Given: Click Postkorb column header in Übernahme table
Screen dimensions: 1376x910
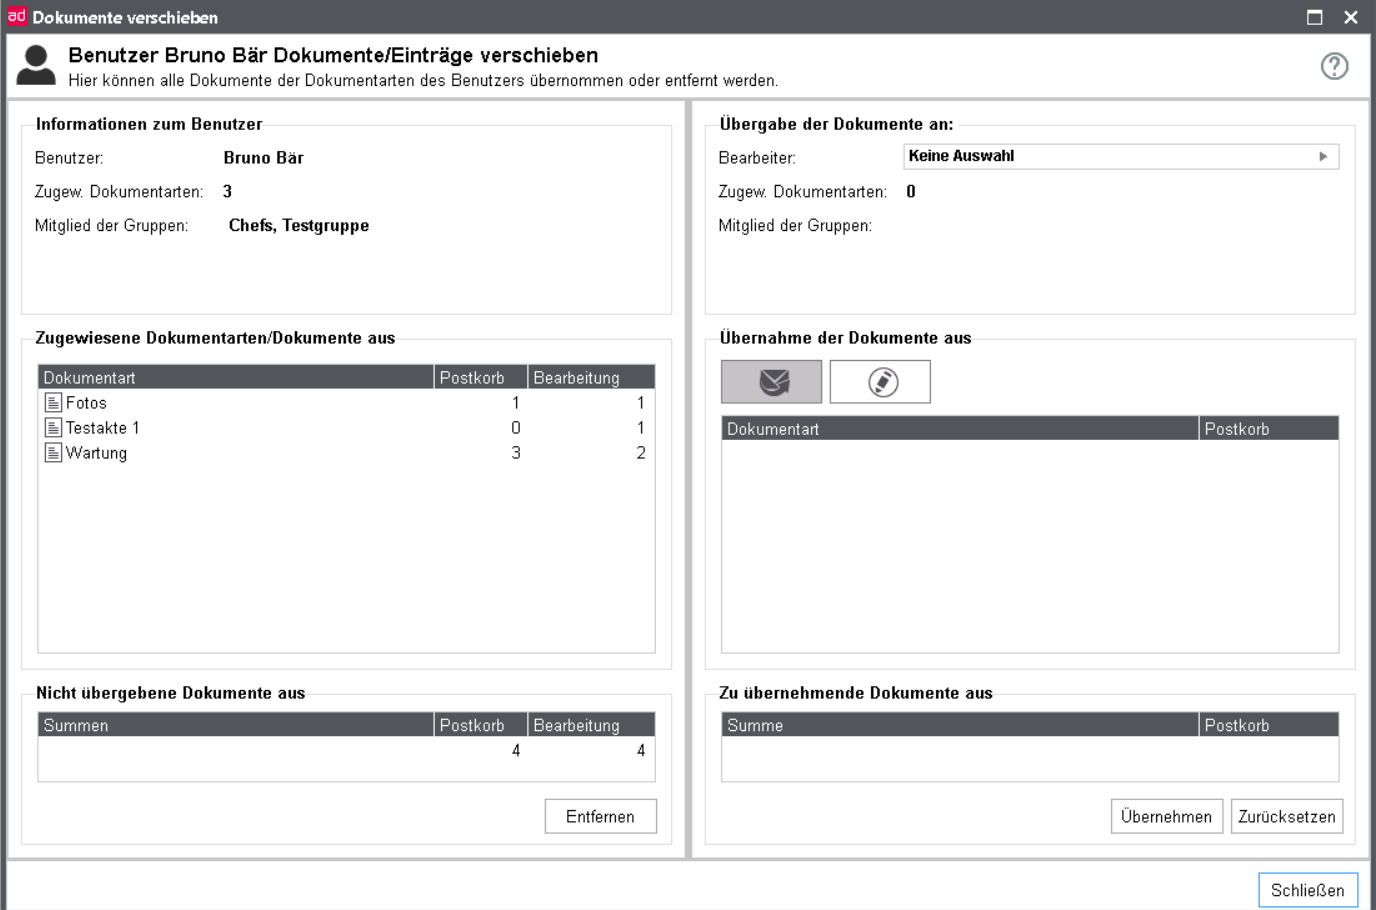Looking at the screenshot, I should pyautogui.click(x=1267, y=429).
